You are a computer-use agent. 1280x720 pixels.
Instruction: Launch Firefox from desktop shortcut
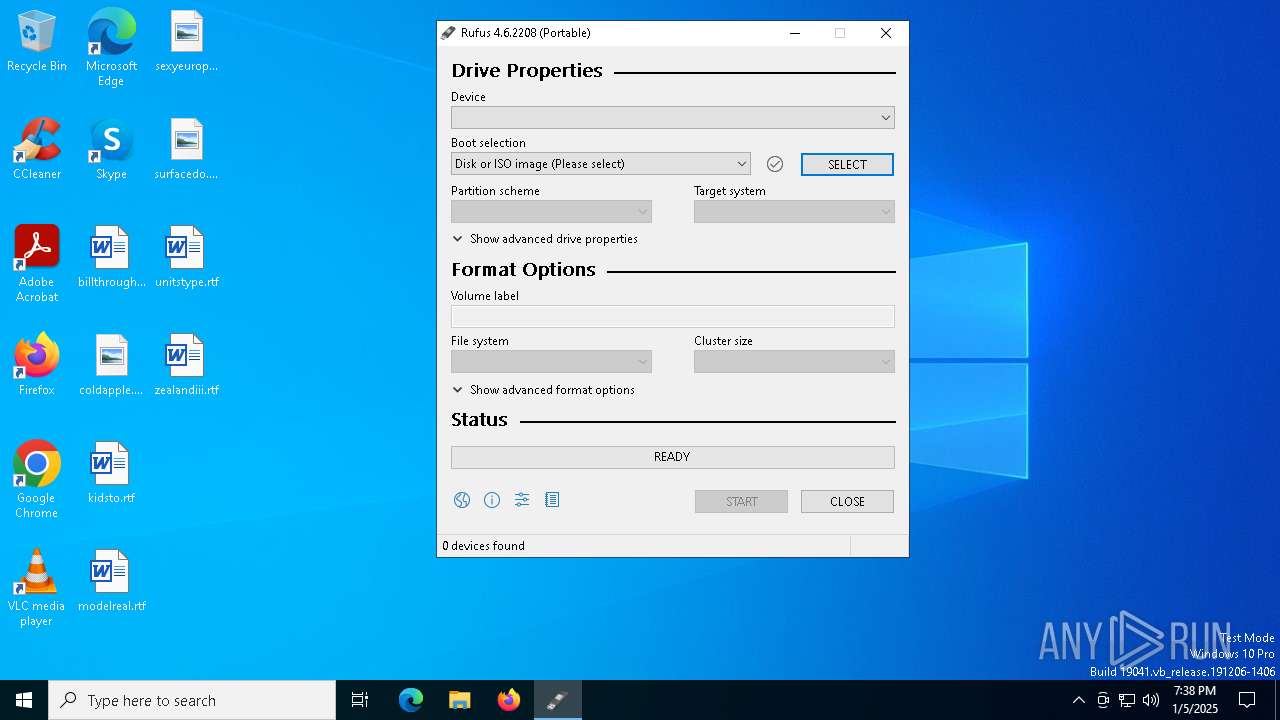tap(37, 366)
